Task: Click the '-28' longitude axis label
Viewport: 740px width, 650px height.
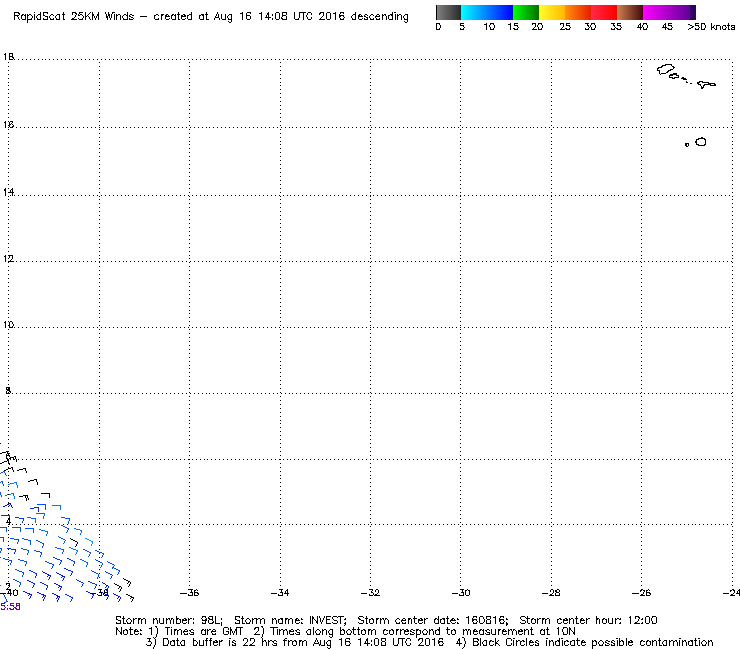Action: [551, 593]
